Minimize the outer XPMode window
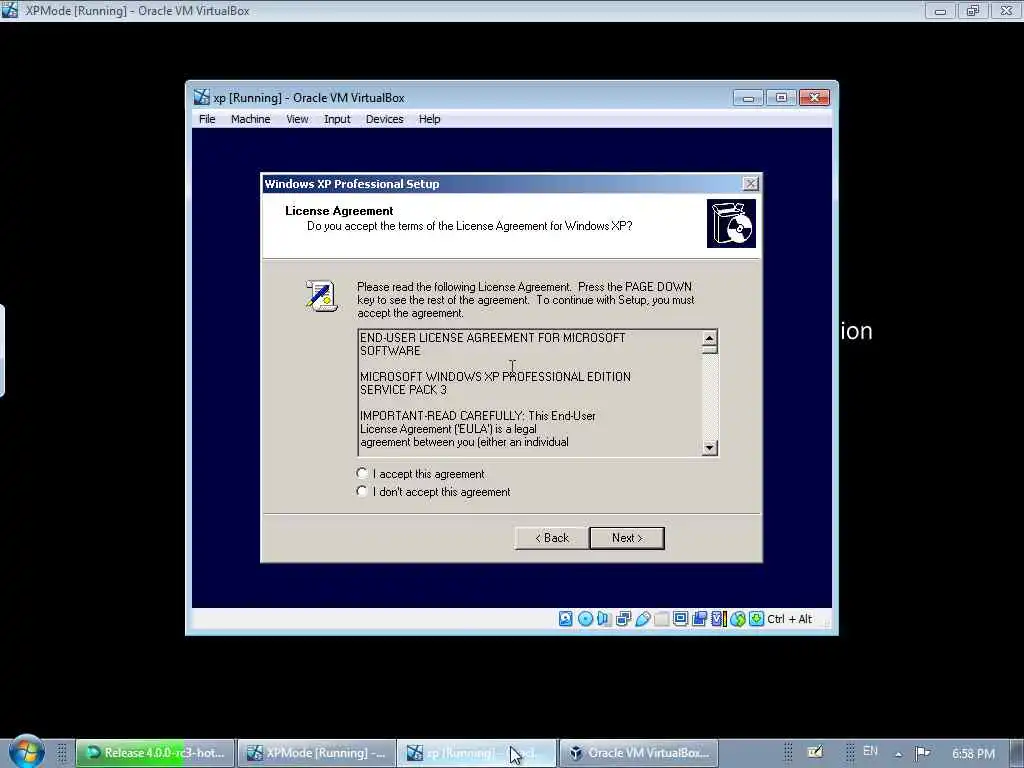The image size is (1024, 768). click(x=940, y=10)
